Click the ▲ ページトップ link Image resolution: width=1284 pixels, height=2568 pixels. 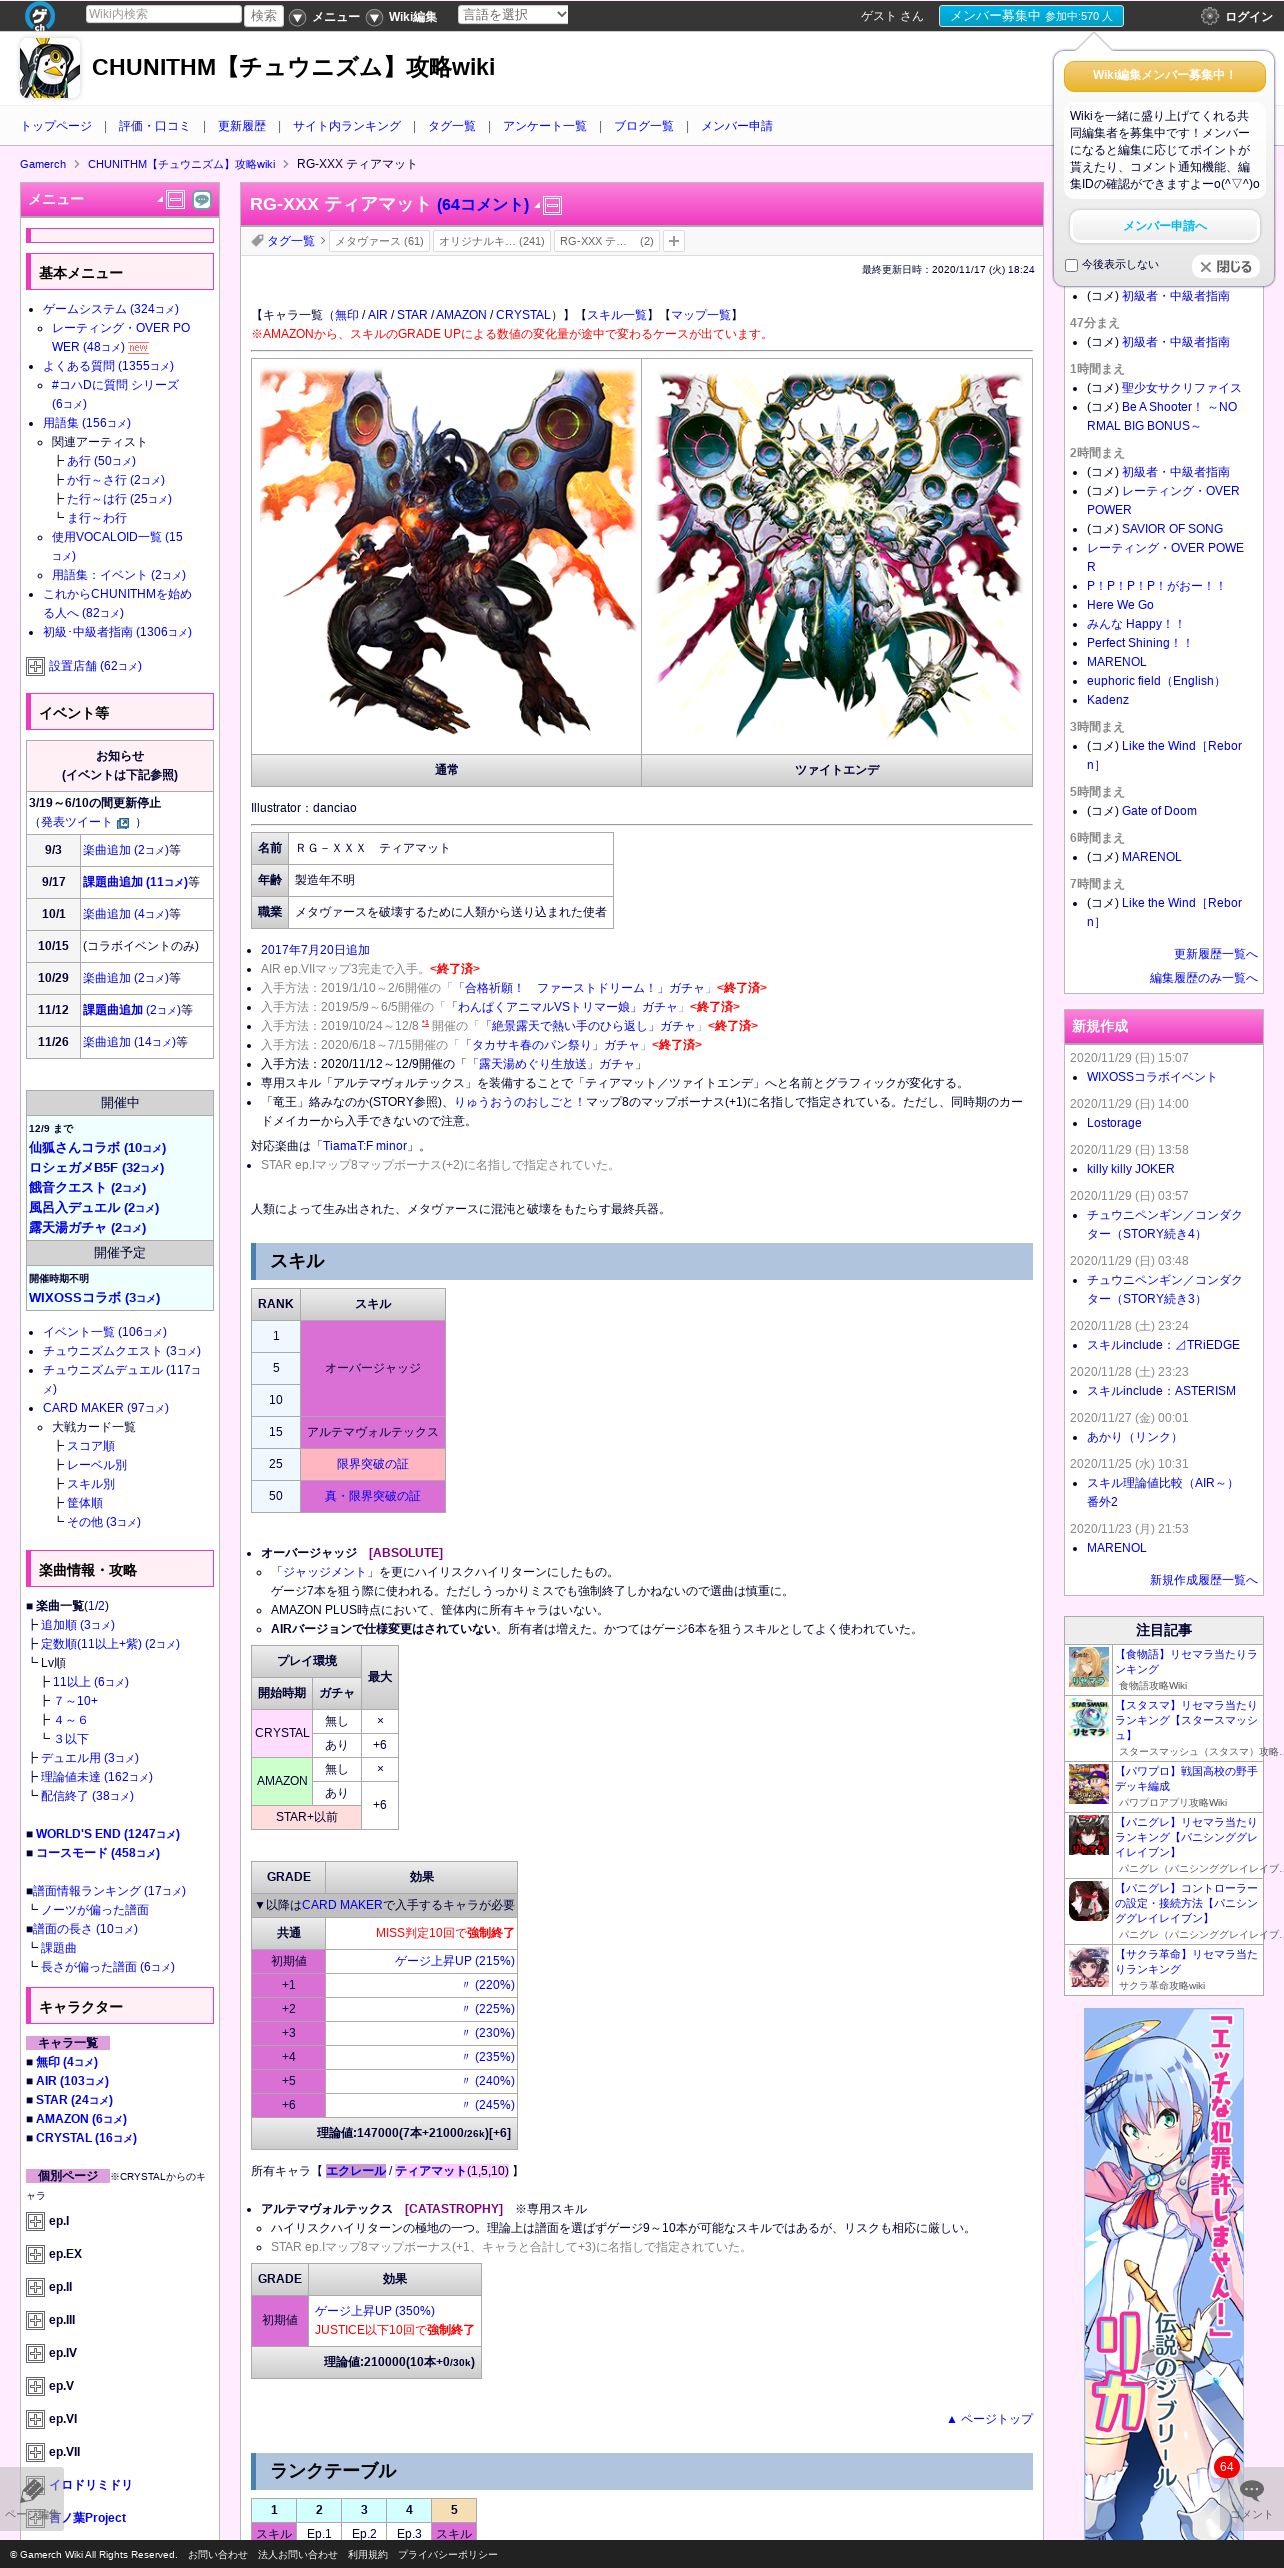click(x=989, y=2419)
